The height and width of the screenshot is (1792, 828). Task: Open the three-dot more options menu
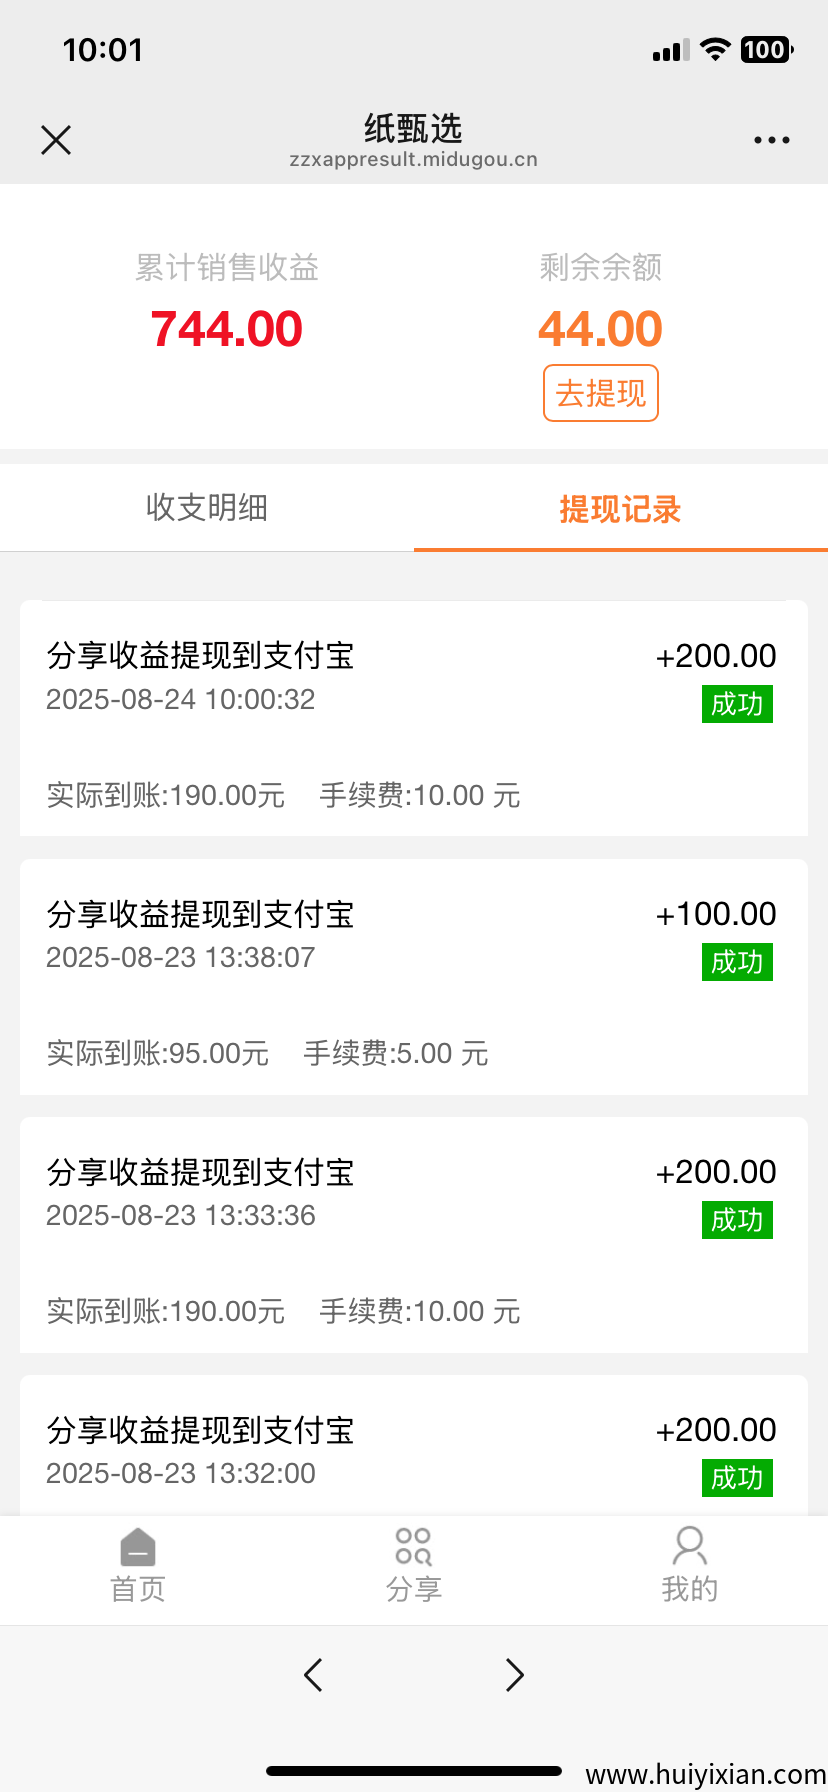pos(771,140)
